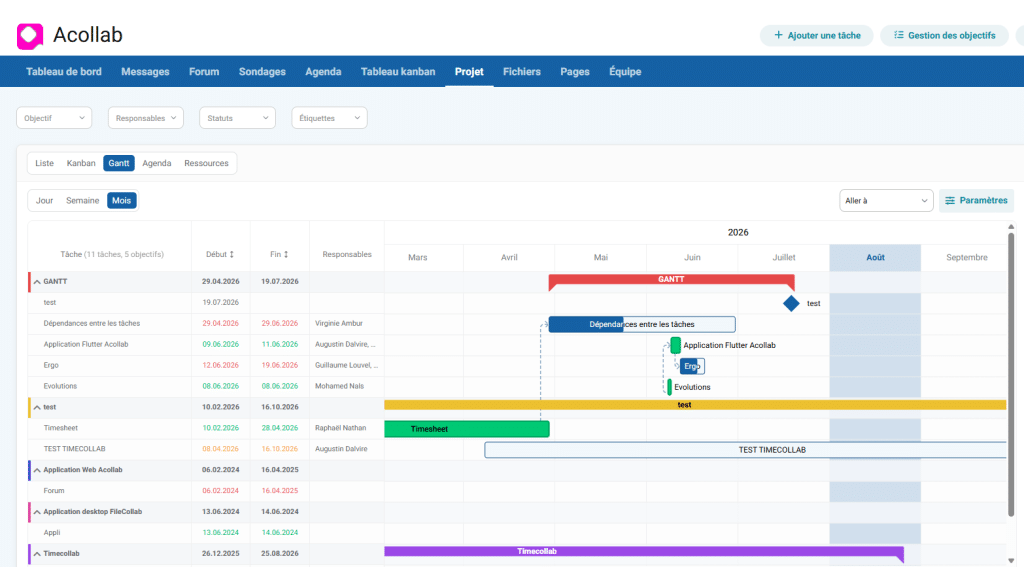Click the Responsables column header

(x=347, y=254)
